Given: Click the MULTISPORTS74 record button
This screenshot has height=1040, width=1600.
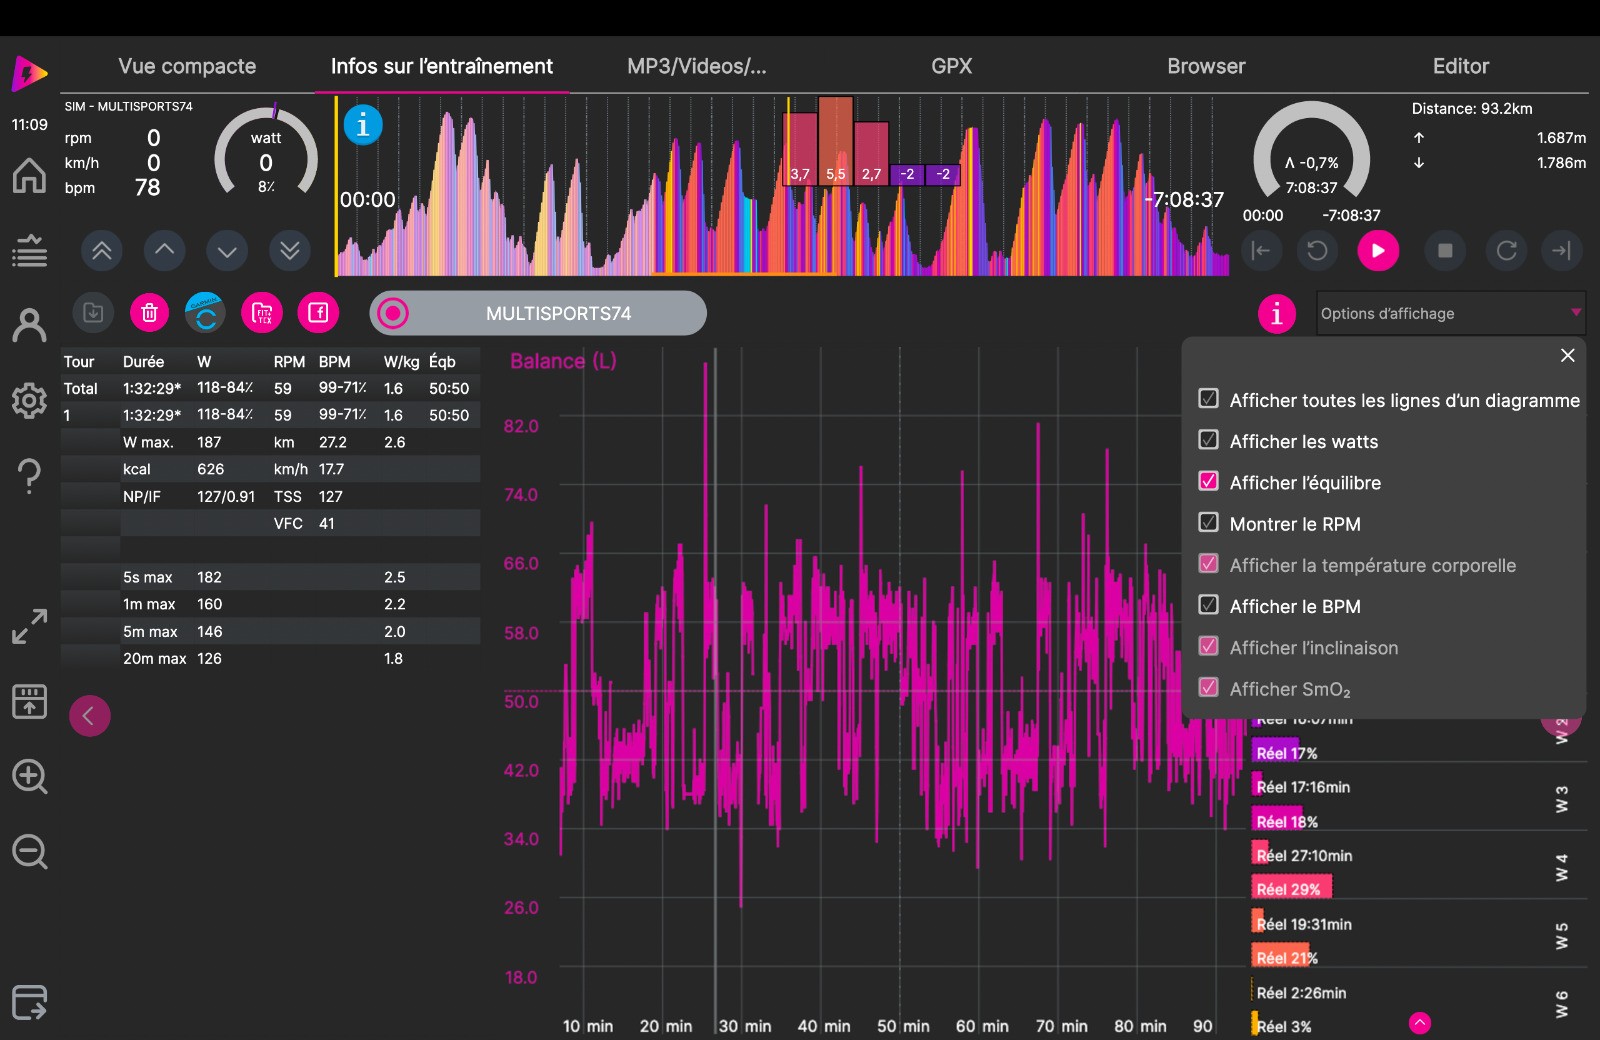Looking at the screenshot, I should pos(538,314).
